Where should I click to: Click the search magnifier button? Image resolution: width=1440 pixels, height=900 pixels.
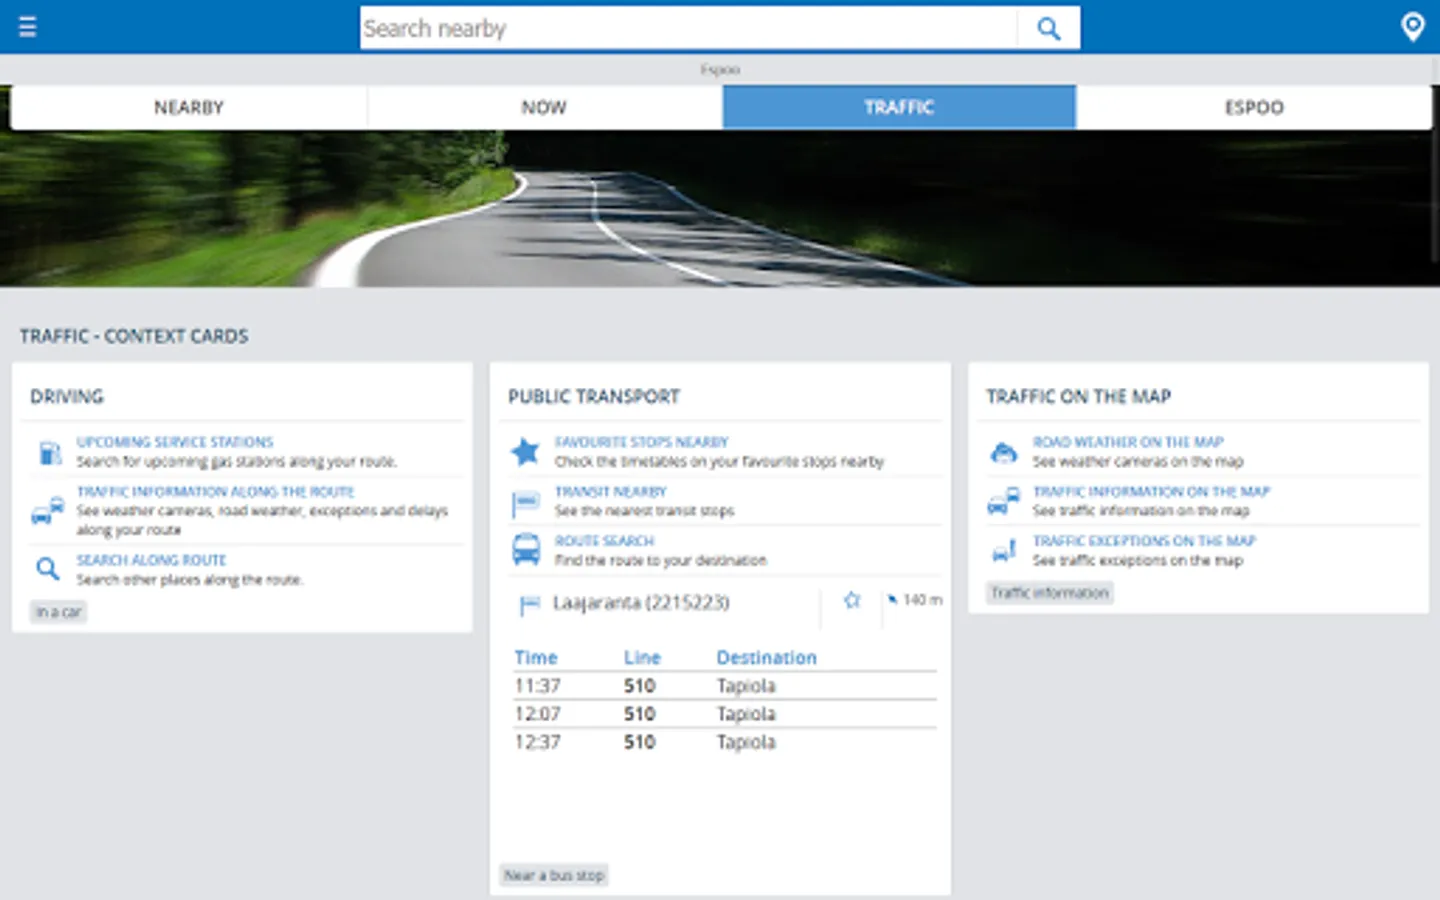1048,28
